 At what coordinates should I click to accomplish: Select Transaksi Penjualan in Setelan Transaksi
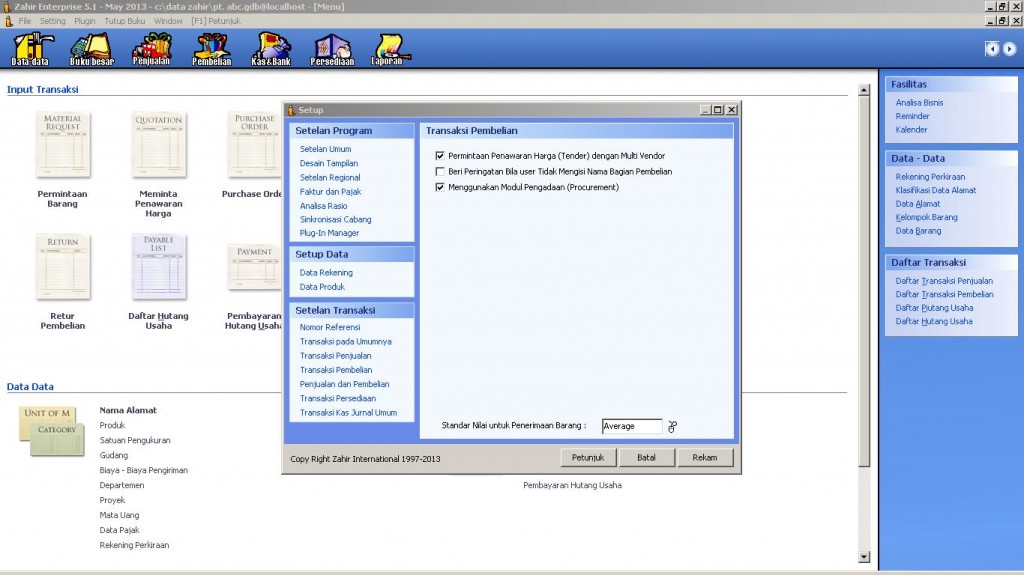(335, 356)
